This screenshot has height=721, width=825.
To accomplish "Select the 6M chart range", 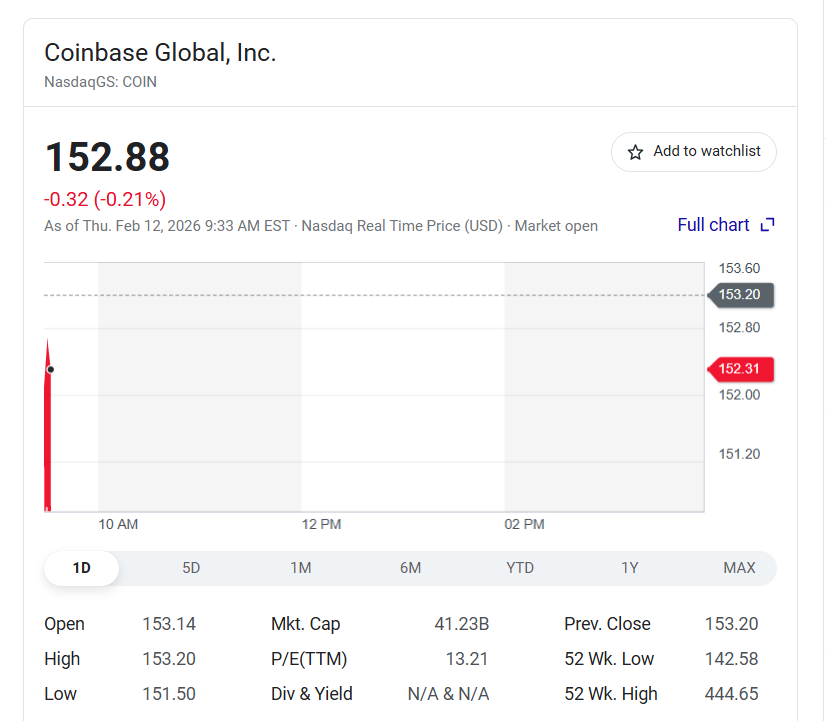I will [410, 568].
